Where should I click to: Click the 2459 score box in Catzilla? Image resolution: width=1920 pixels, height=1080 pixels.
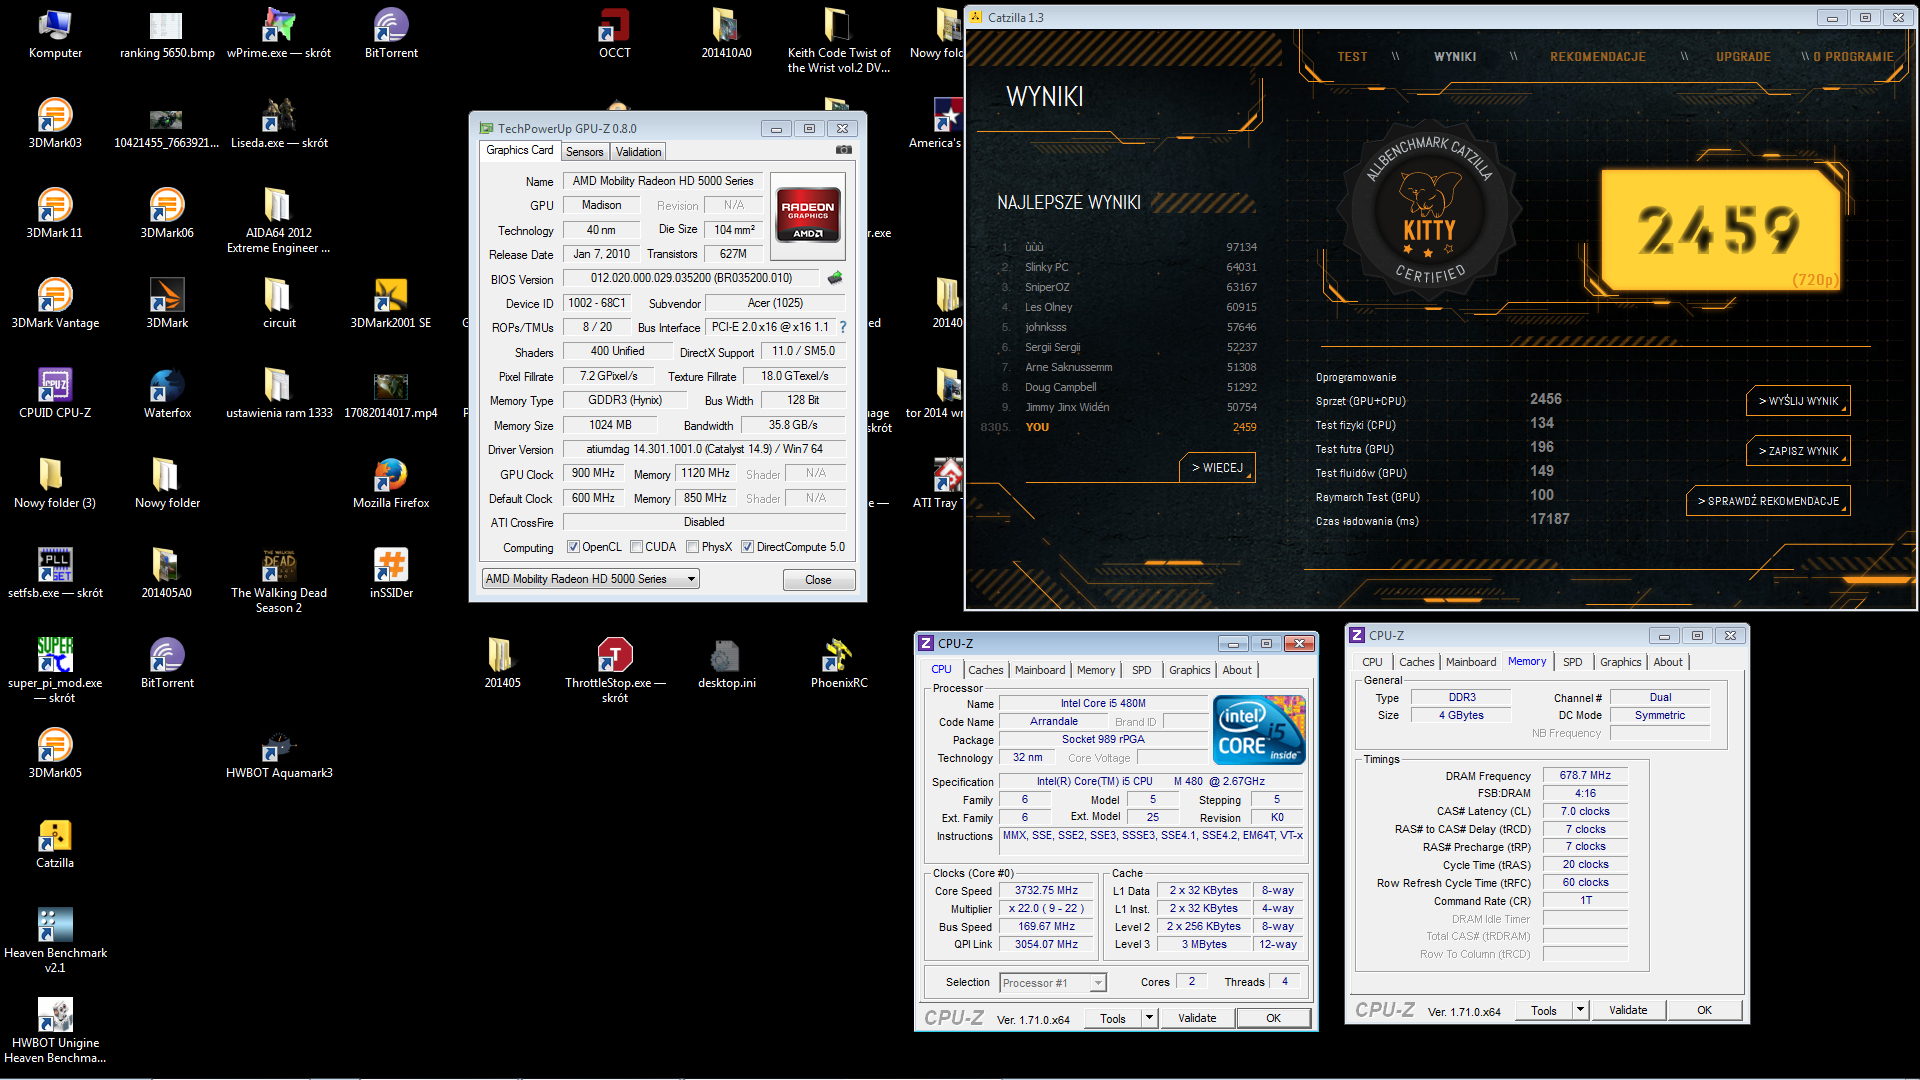pos(1720,229)
